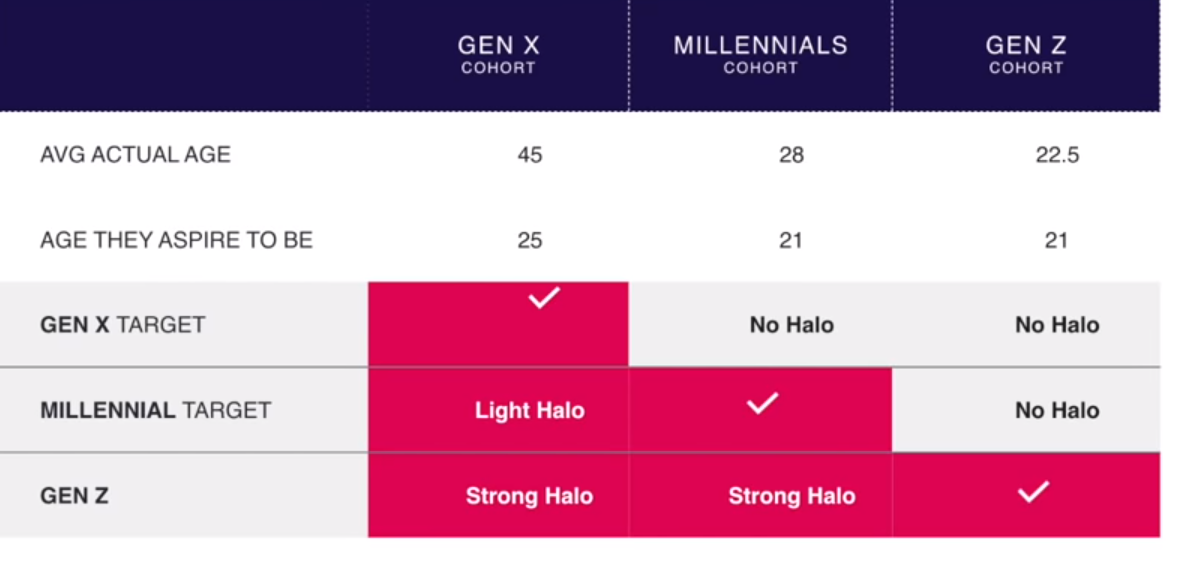
Task: Click the Avg Actual Age row label
Action: tap(135, 155)
